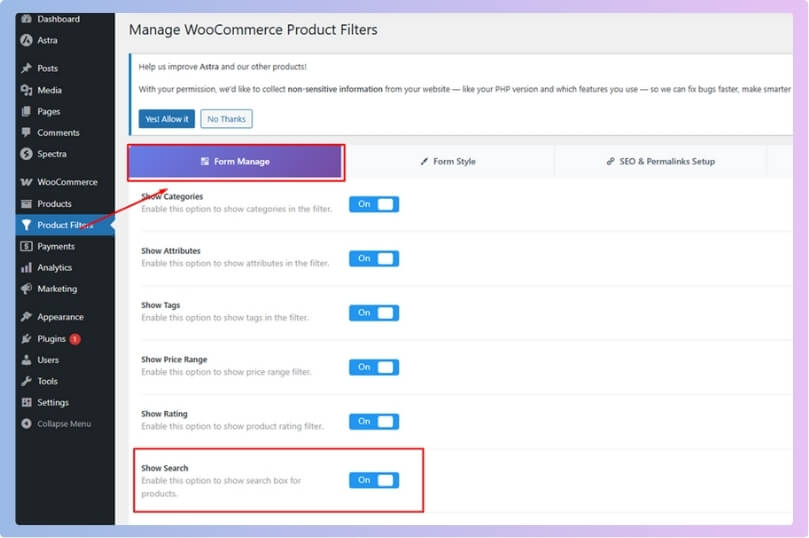Toggle the Show Attributes switch
Viewport: 809px width, 538px height.
tap(374, 258)
